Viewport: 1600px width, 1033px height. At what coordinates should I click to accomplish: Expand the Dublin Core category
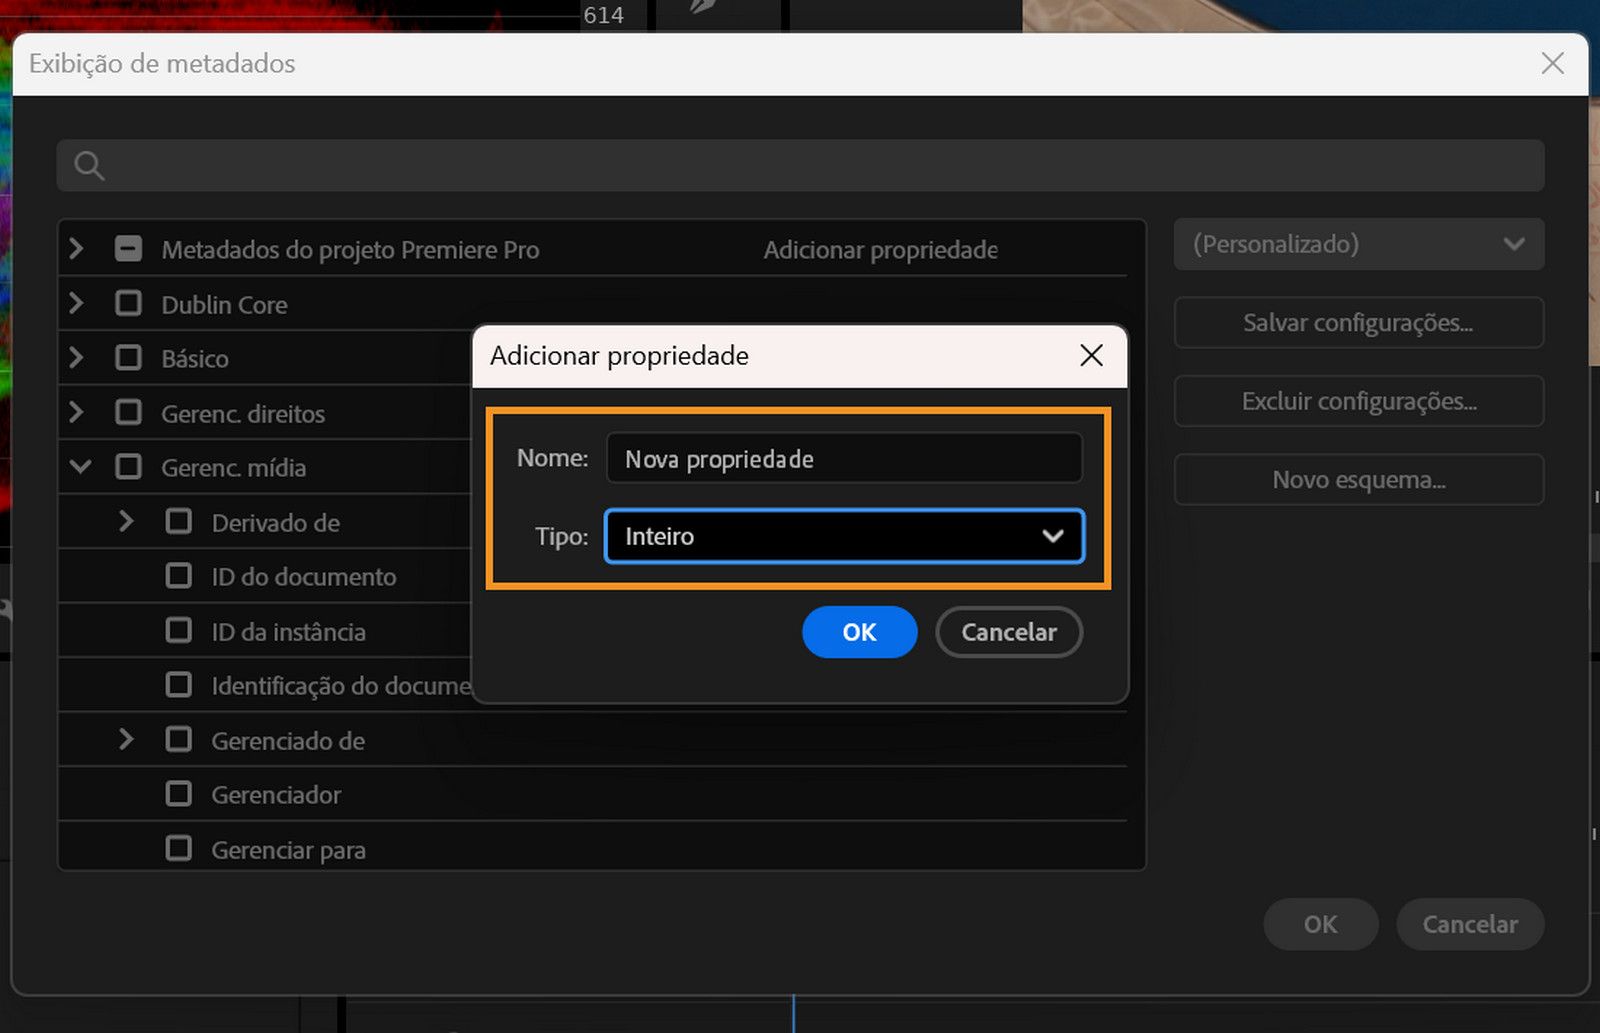click(76, 303)
